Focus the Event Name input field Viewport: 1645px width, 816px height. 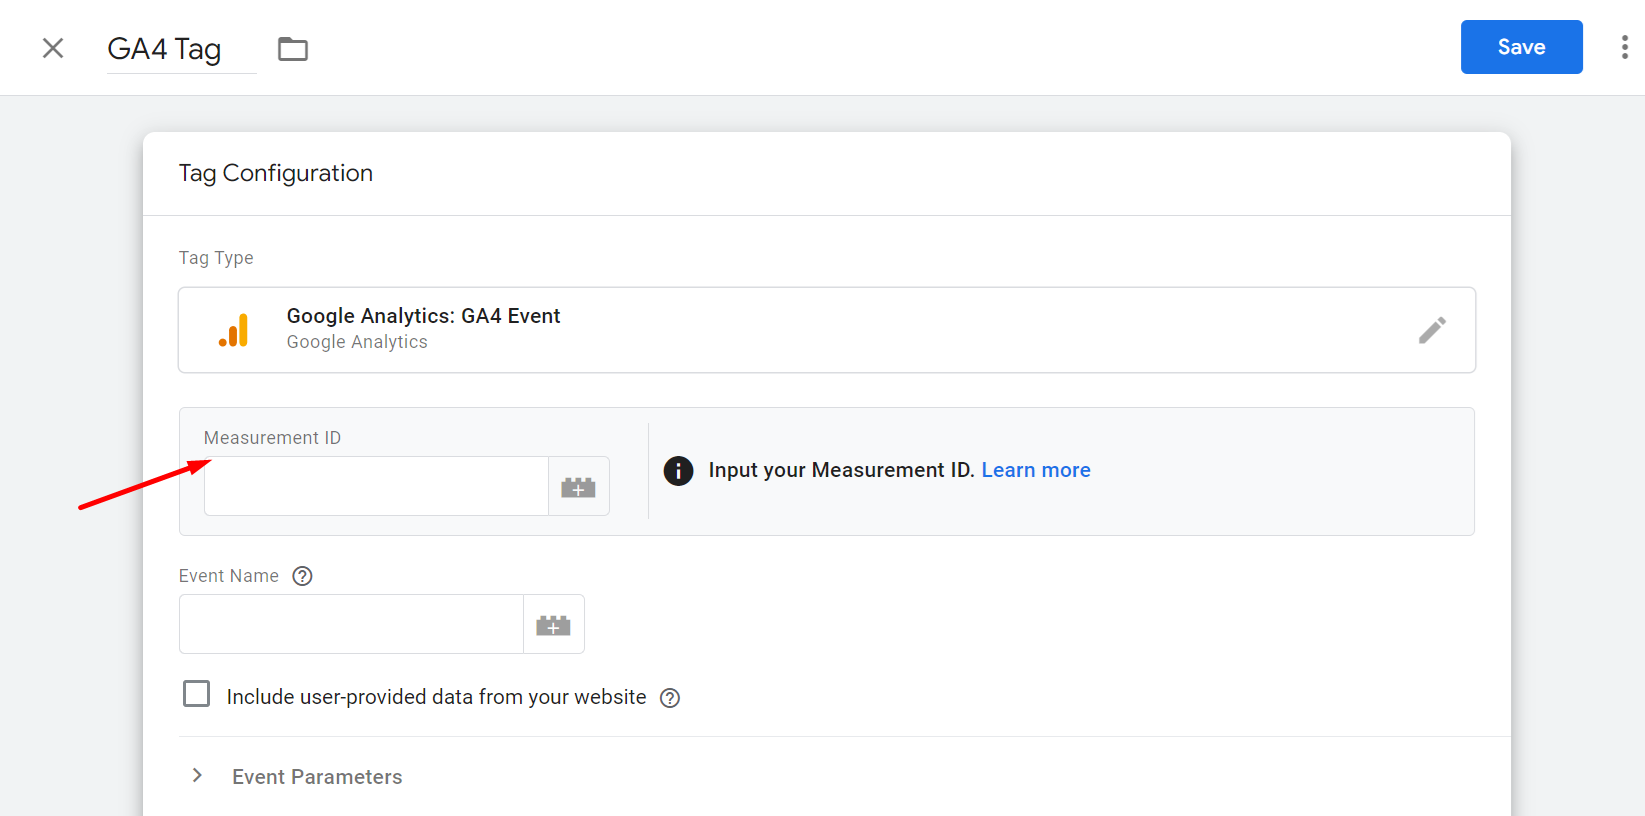[351, 624]
